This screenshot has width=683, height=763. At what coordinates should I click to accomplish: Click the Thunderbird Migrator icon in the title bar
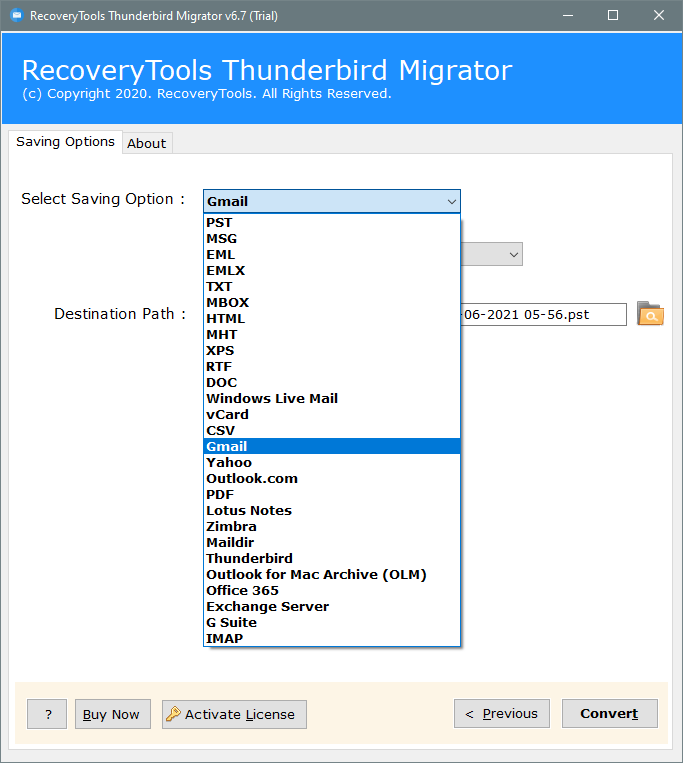pyautogui.click(x=17, y=16)
